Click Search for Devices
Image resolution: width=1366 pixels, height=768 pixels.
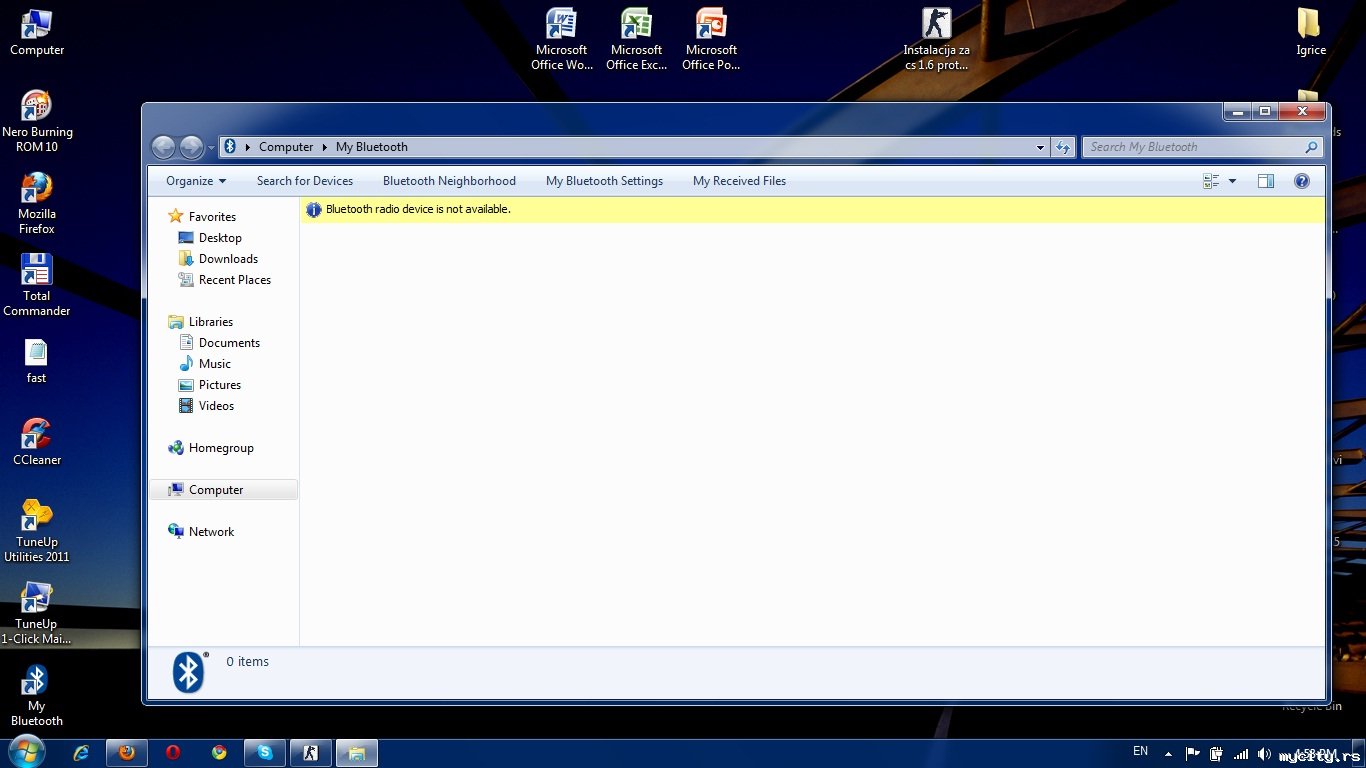click(305, 181)
